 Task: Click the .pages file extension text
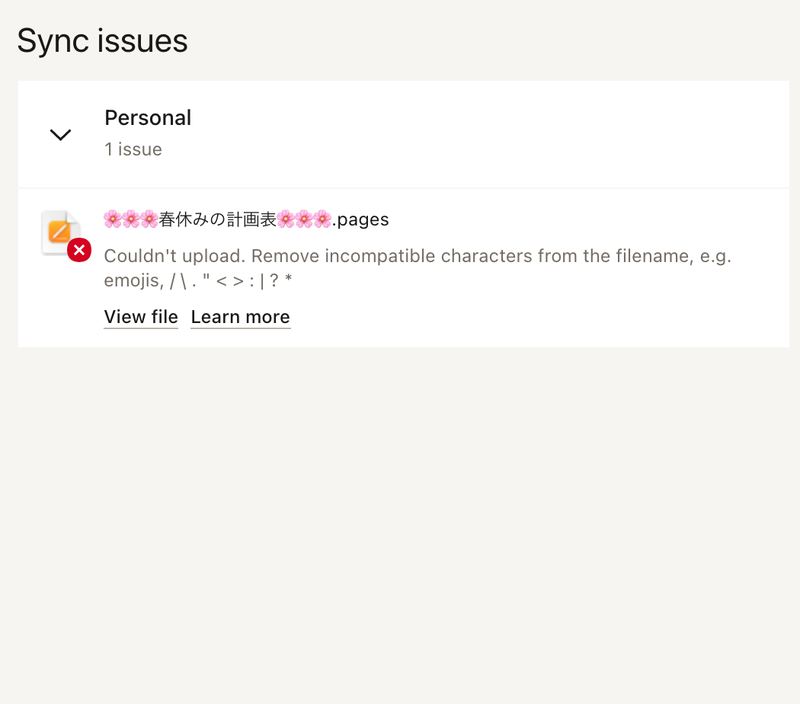(x=361, y=219)
